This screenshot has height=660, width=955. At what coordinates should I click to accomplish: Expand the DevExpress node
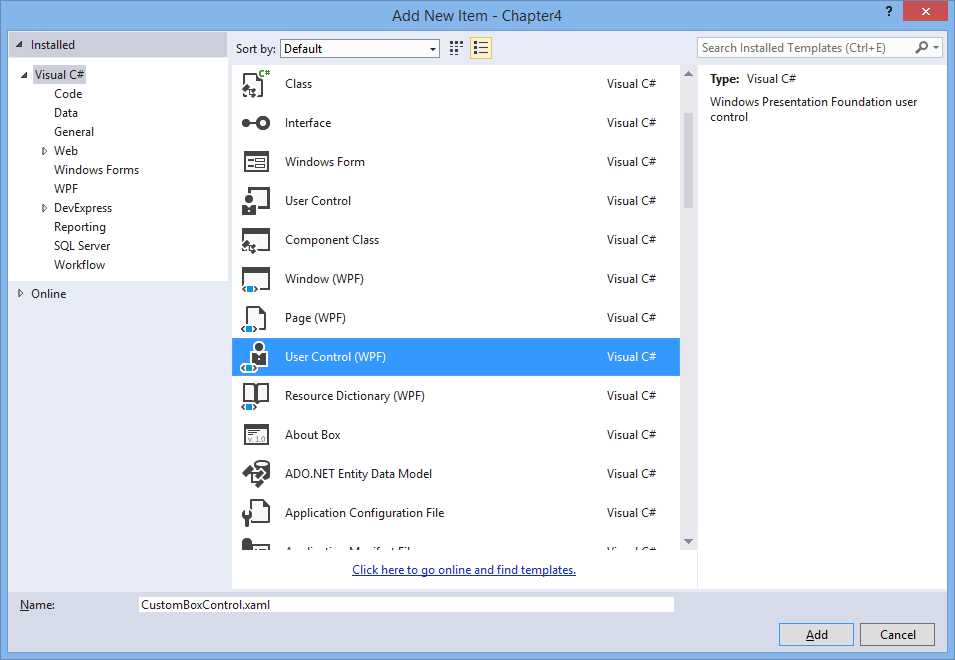[43, 207]
